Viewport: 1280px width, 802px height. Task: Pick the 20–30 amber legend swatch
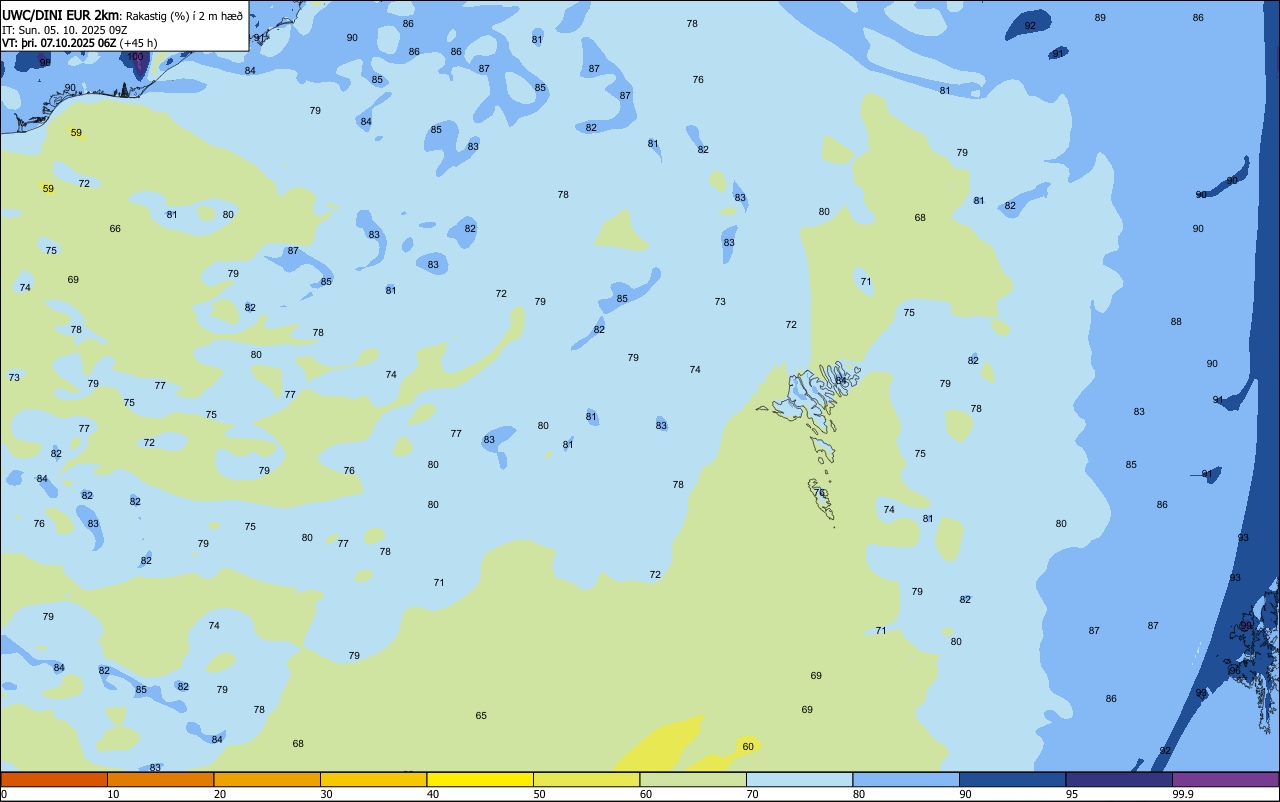(267, 780)
